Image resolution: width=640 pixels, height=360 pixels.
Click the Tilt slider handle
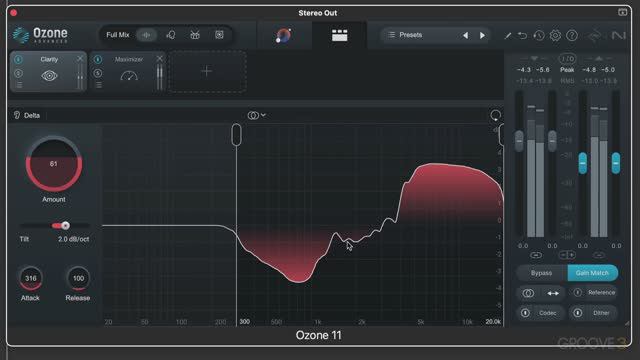[x=65, y=225]
